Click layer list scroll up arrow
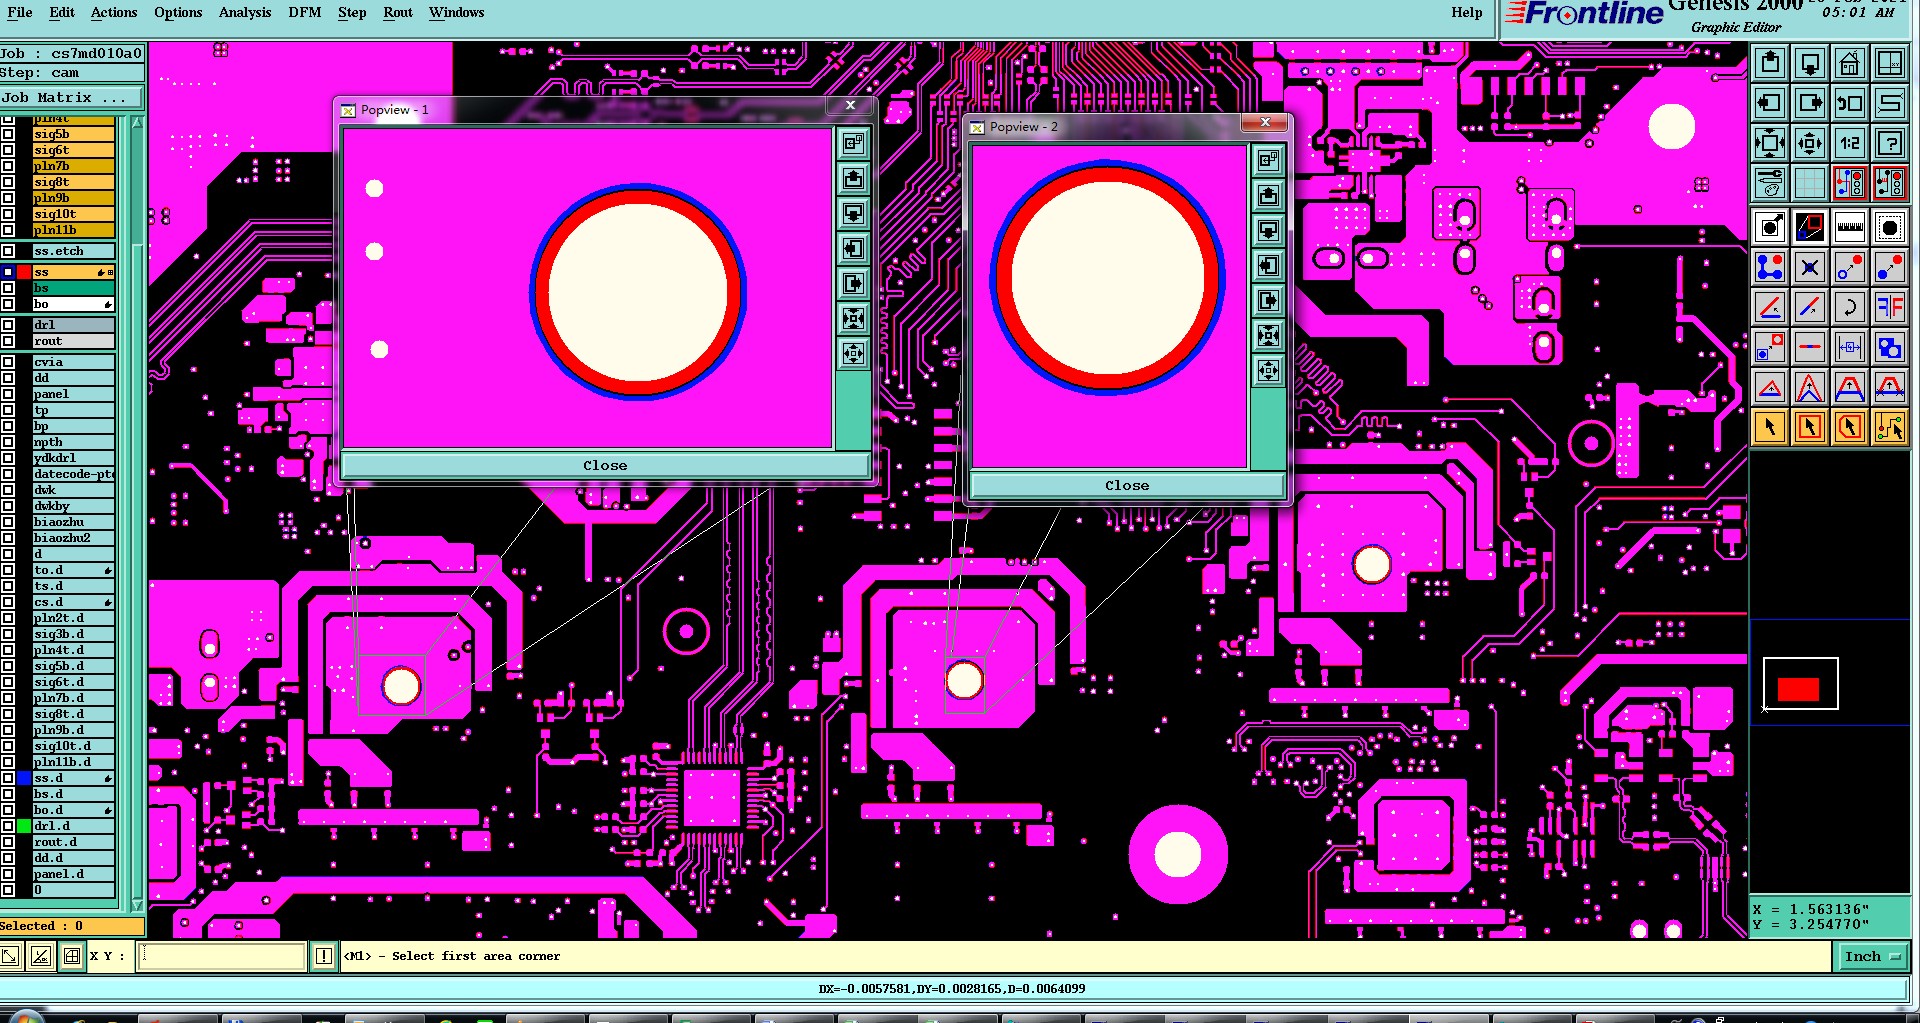The height and width of the screenshot is (1023, 1920). [x=138, y=123]
